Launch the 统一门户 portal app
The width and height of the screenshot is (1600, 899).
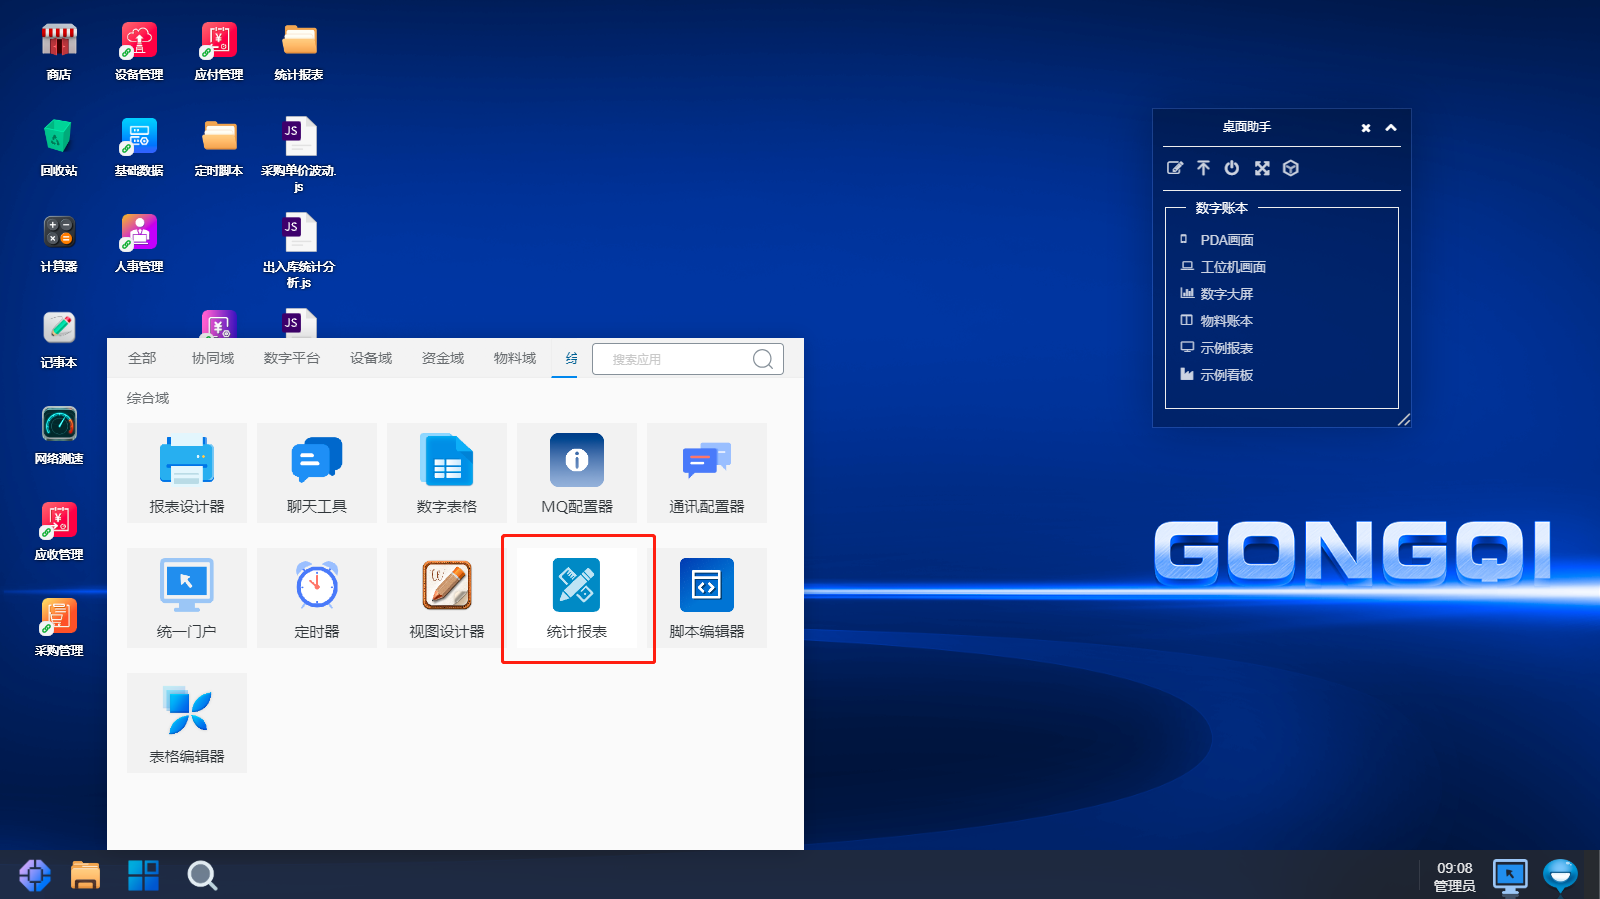point(187,598)
